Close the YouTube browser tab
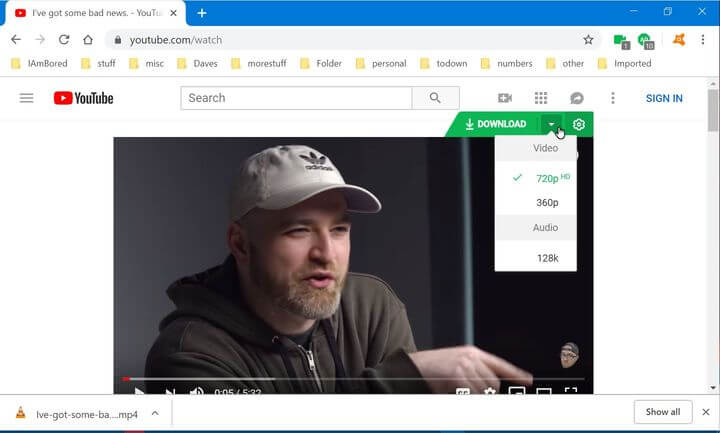Image resolution: width=720 pixels, height=433 pixels. pyautogui.click(x=174, y=13)
